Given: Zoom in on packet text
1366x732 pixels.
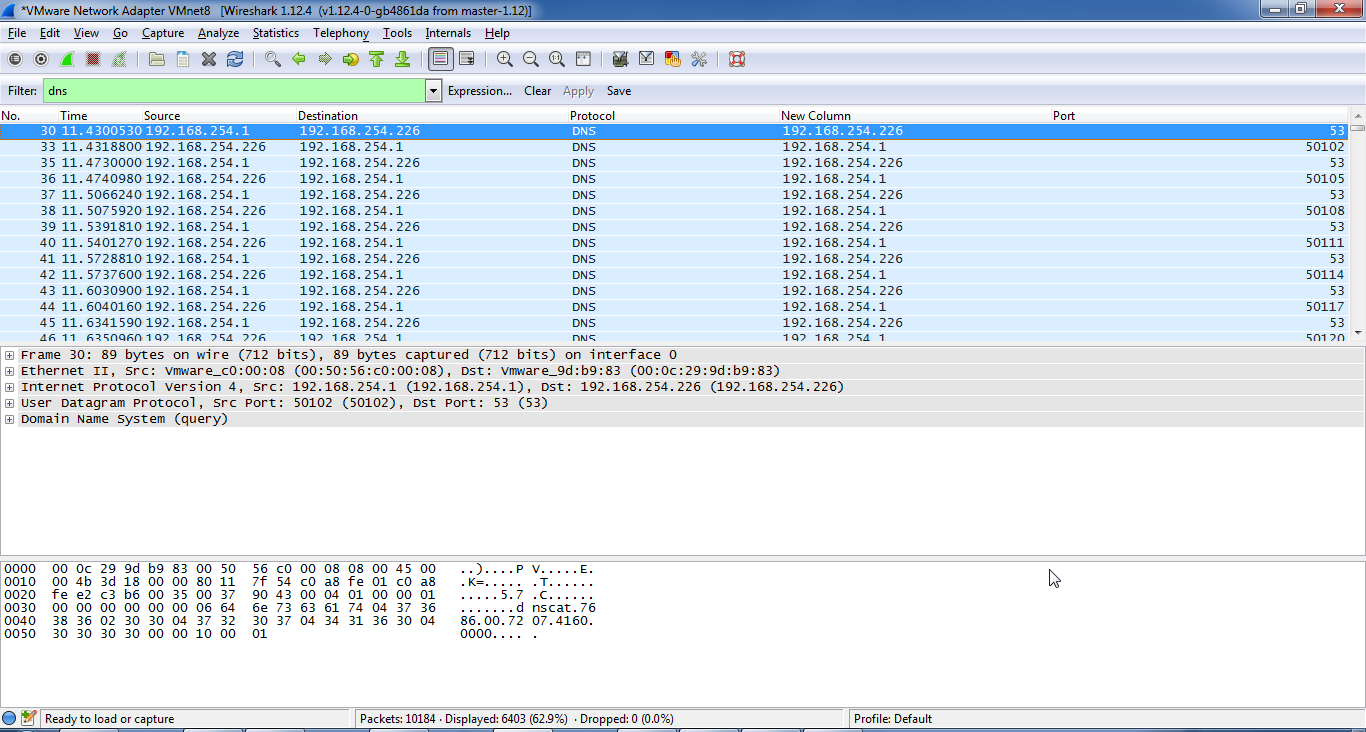Looking at the screenshot, I should (505, 59).
